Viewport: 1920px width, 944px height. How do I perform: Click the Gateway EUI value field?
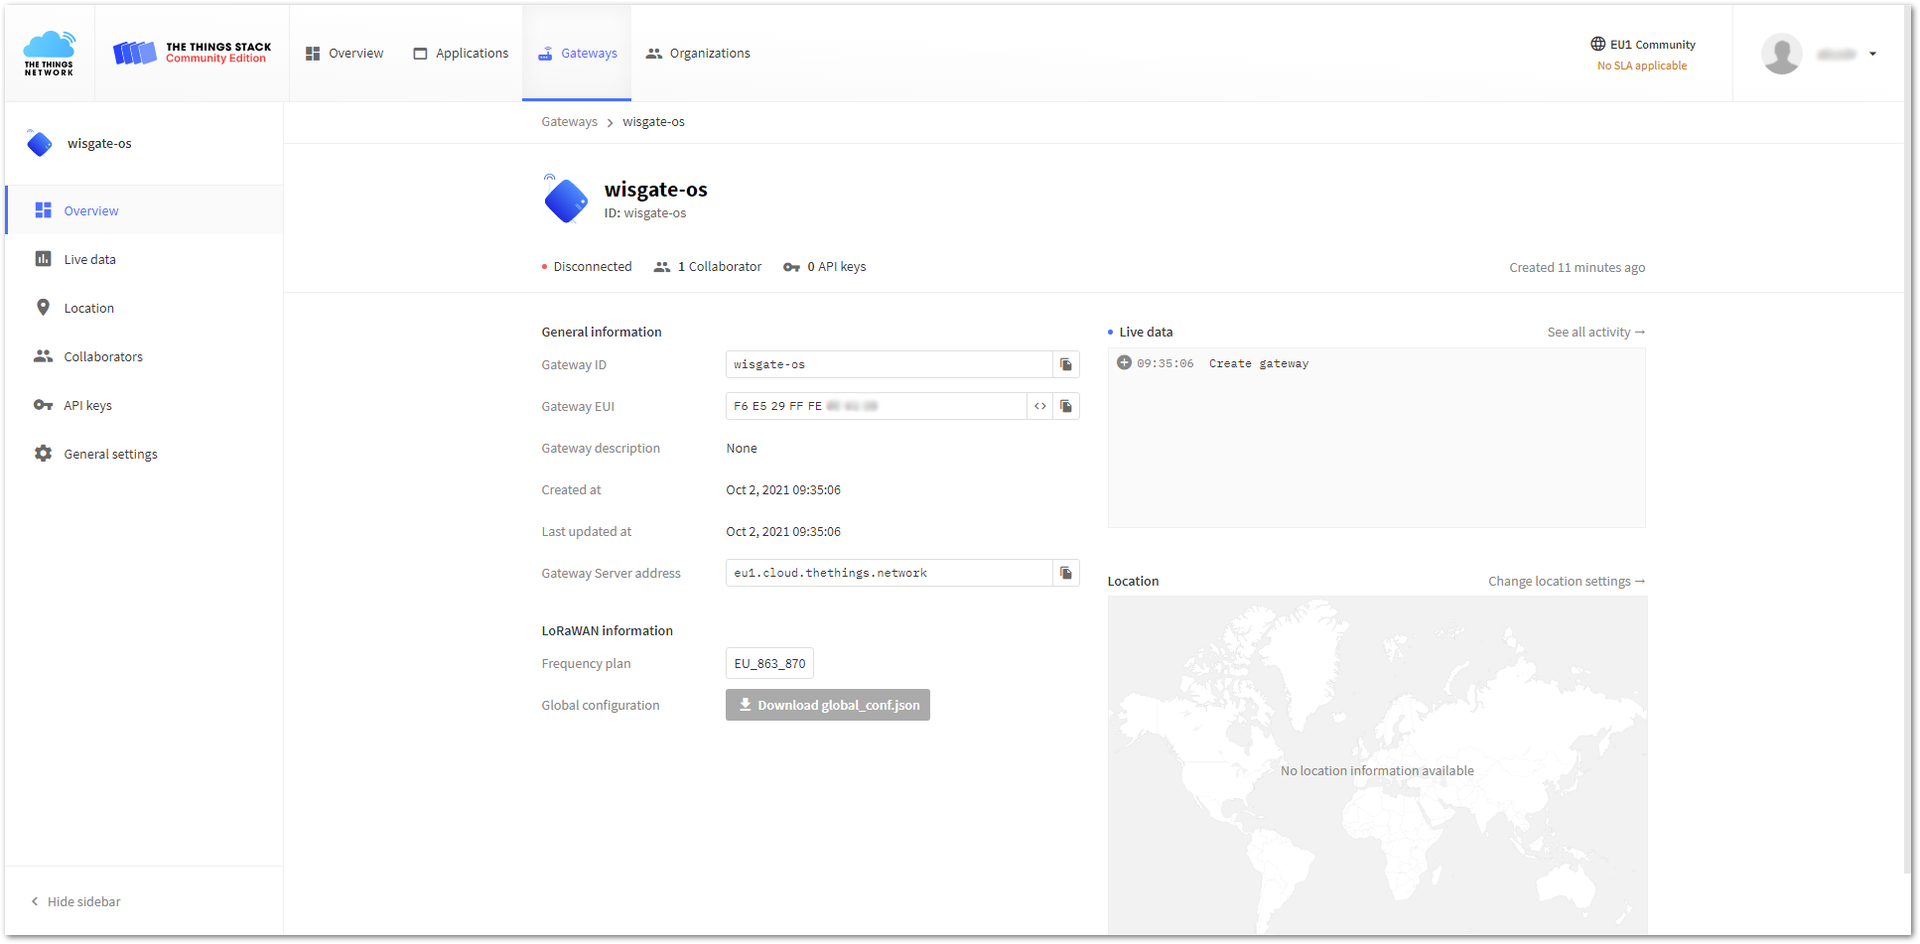click(x=876, y=406)
